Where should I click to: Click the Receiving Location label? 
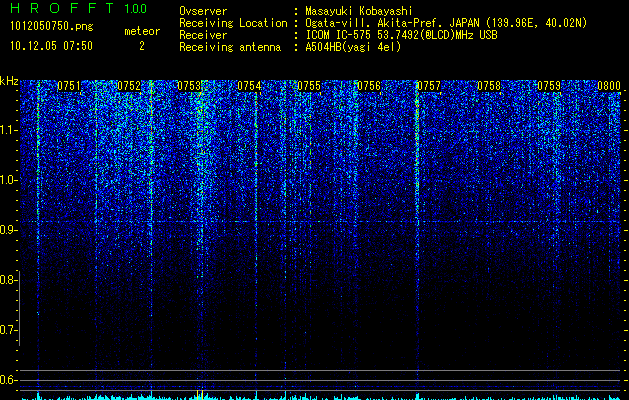tap(233, 23)
